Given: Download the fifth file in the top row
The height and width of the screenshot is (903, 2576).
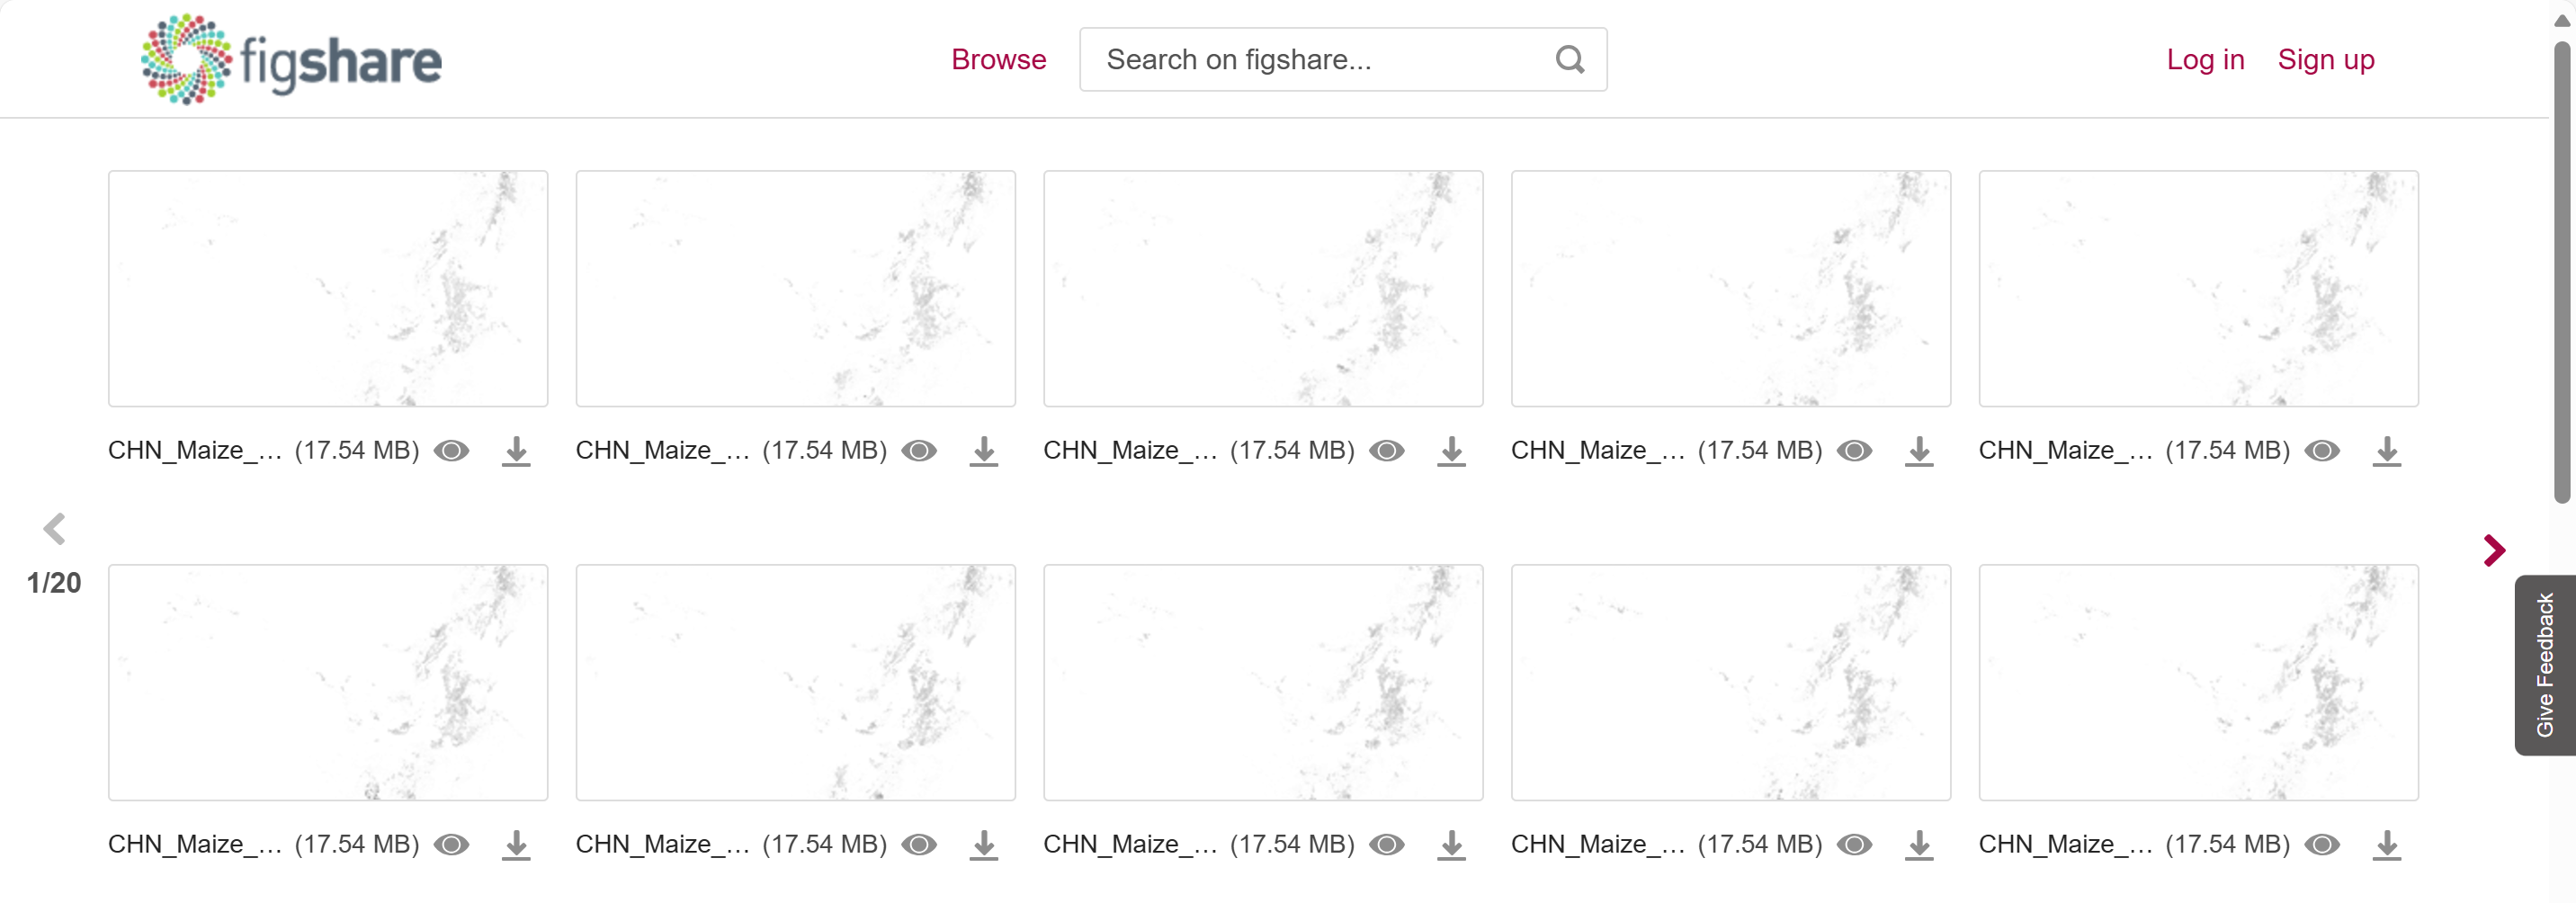Looking at the screenshot, I should (2387, 451).
